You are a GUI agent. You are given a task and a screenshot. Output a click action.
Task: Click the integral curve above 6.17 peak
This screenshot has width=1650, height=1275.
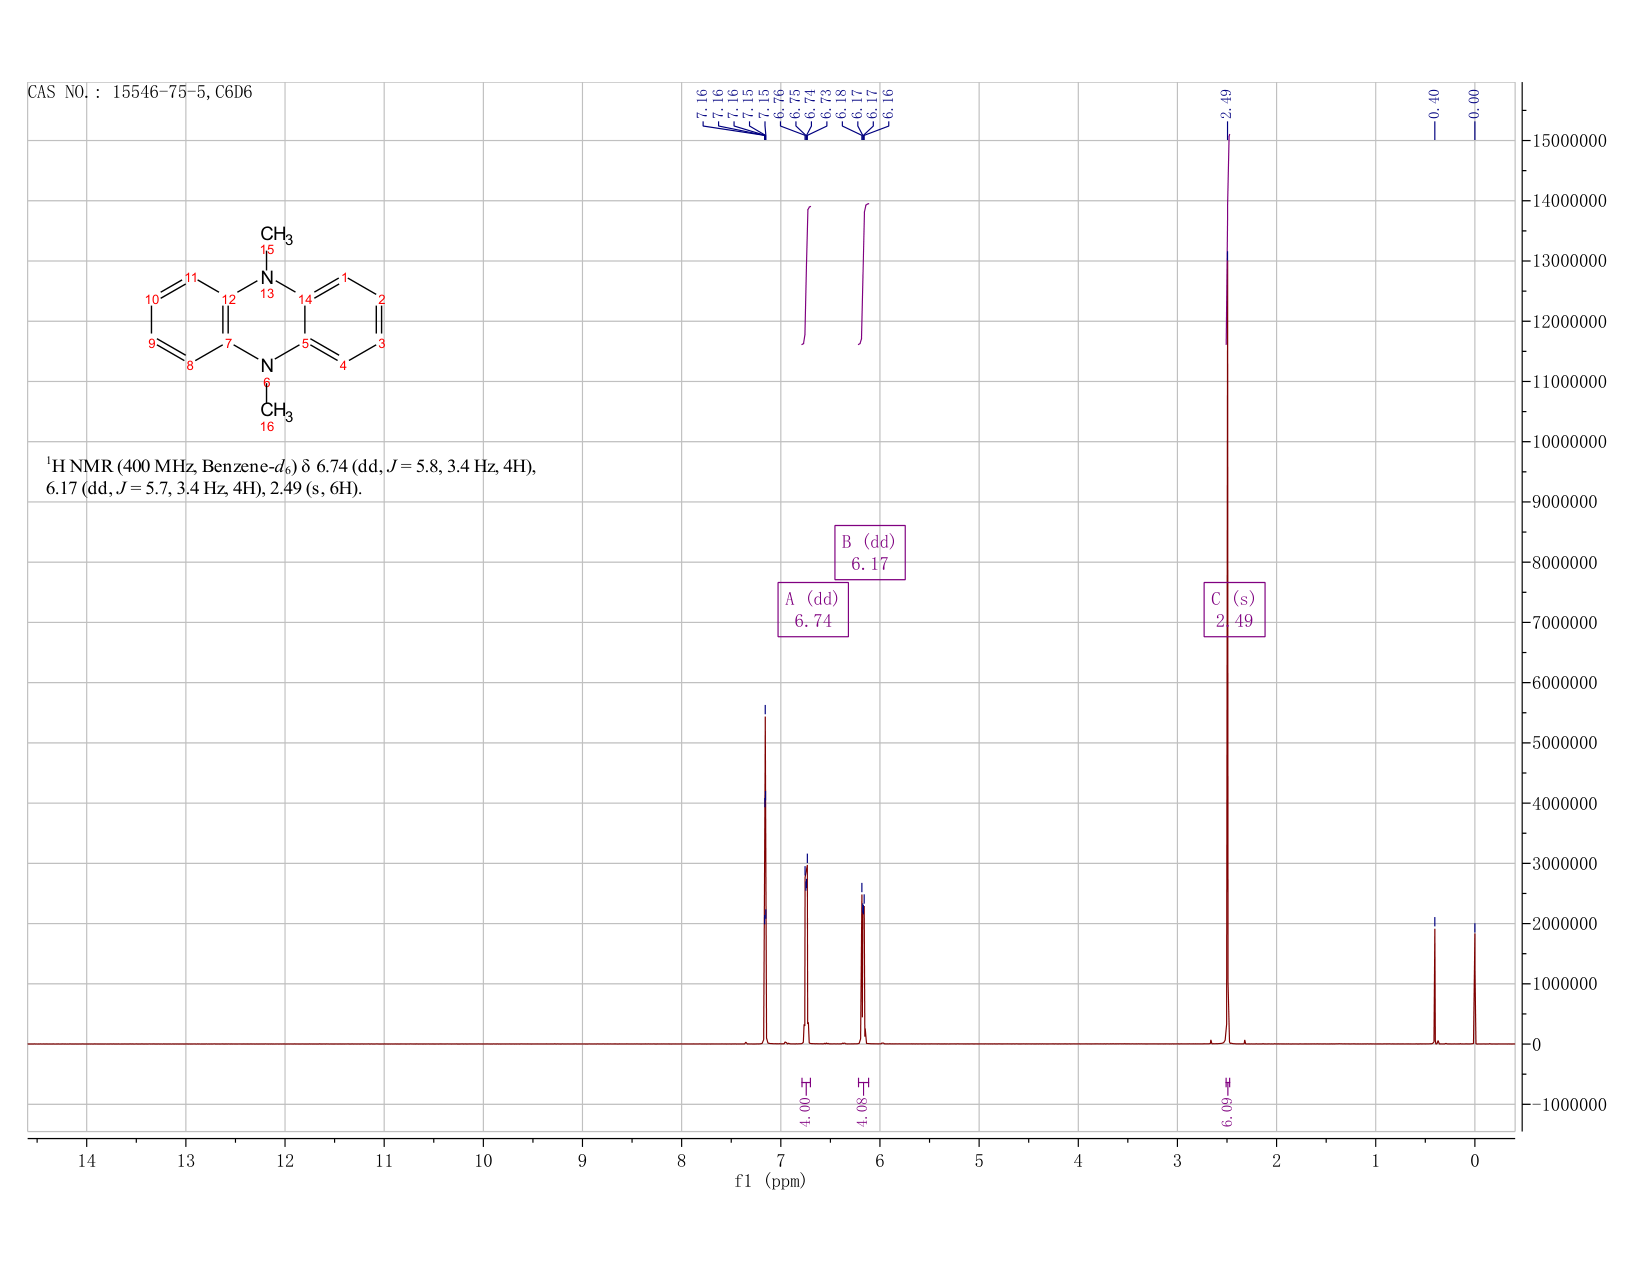[863, 275]
